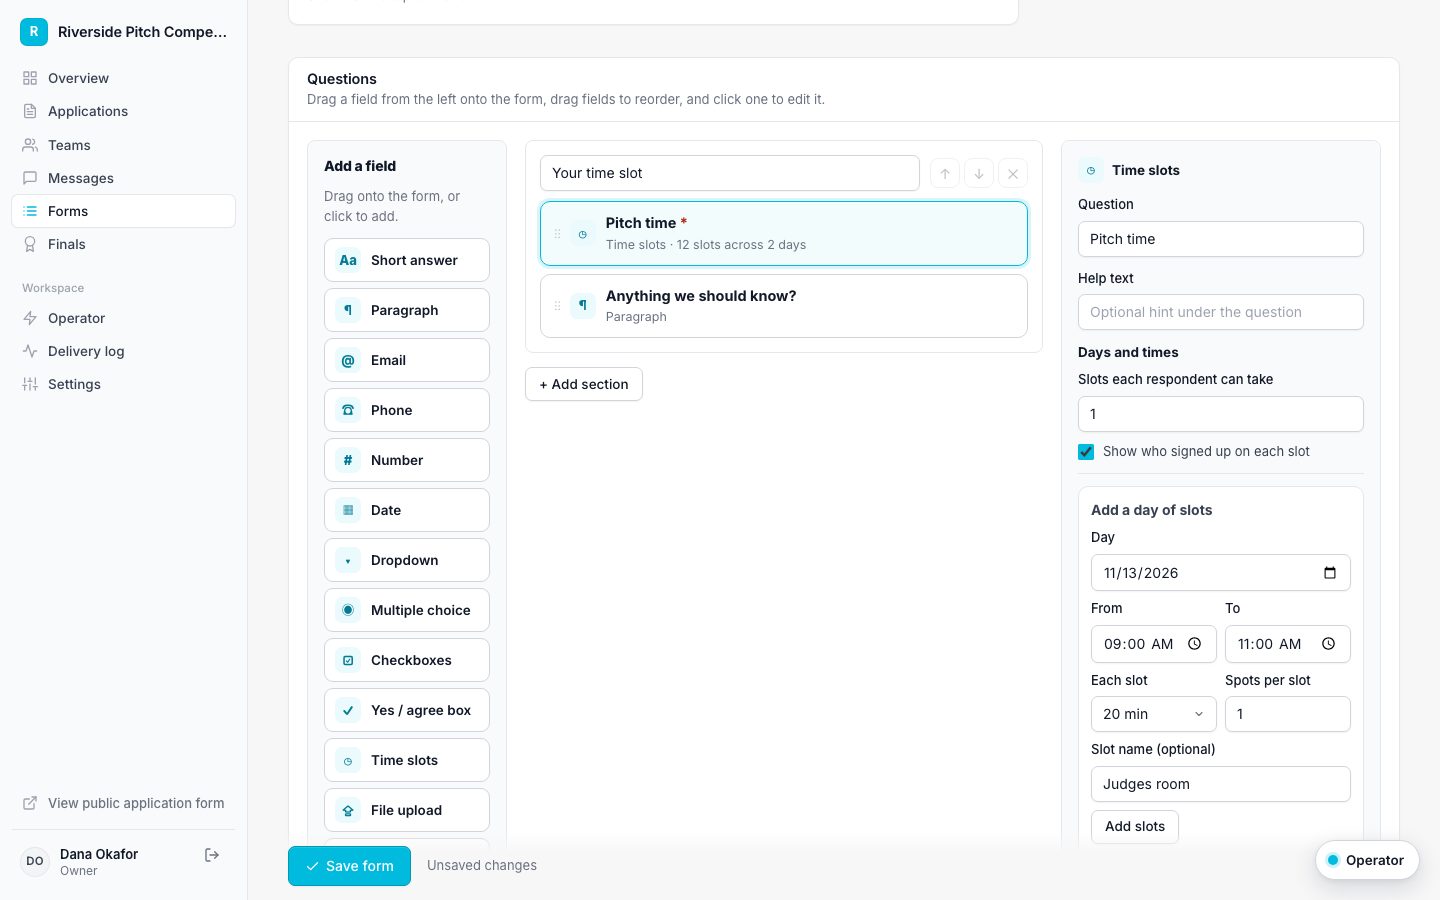The width and height of the screenshot is (1440, 900).
Task: Grab the drag handle of Pitch time field
Action: tap(557, 234)
